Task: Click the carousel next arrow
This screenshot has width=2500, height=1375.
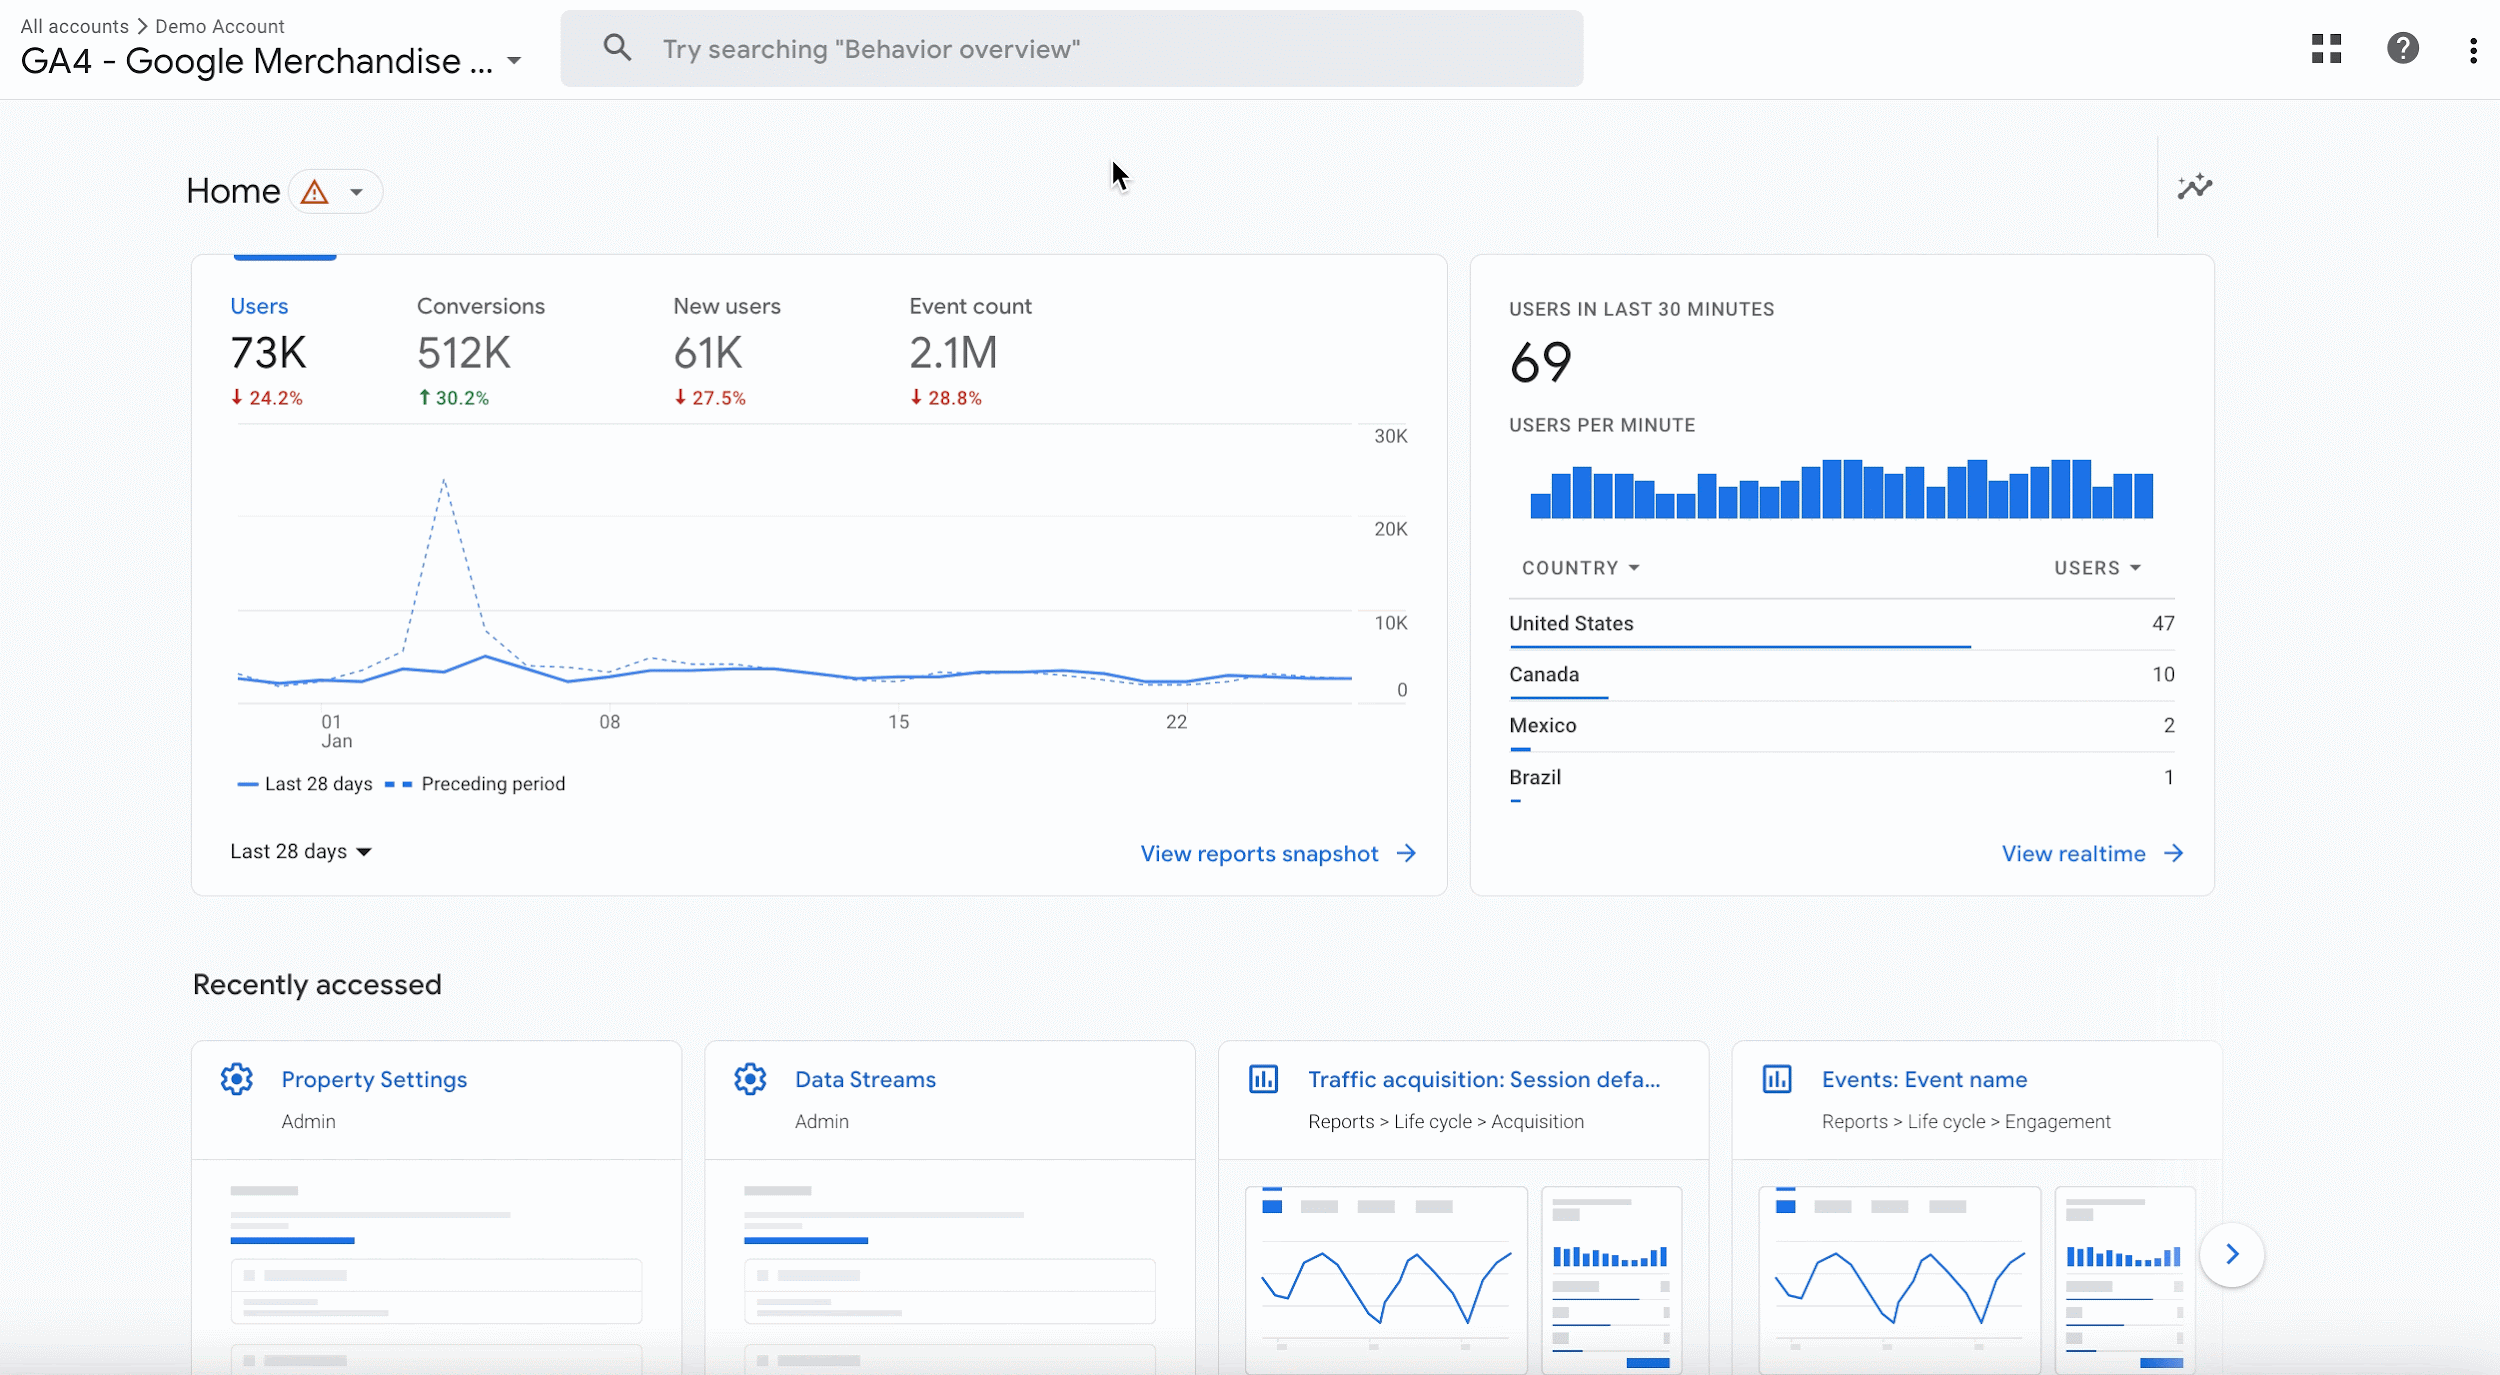Action: click(x=2233, y=1253)
